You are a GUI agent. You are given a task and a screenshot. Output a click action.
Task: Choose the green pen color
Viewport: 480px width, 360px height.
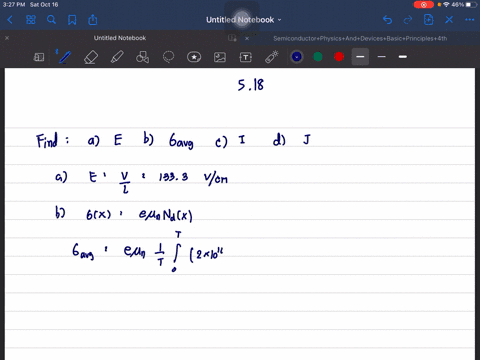(318, 57)
